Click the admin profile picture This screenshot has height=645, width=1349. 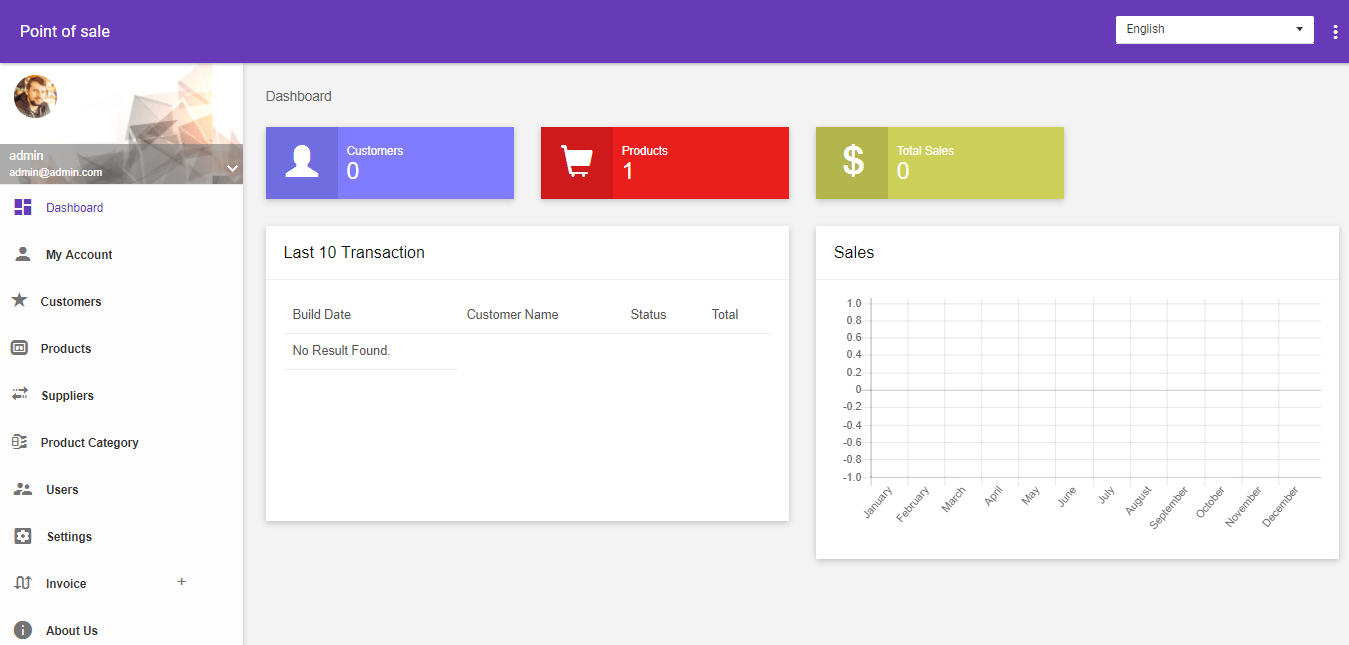35,97
